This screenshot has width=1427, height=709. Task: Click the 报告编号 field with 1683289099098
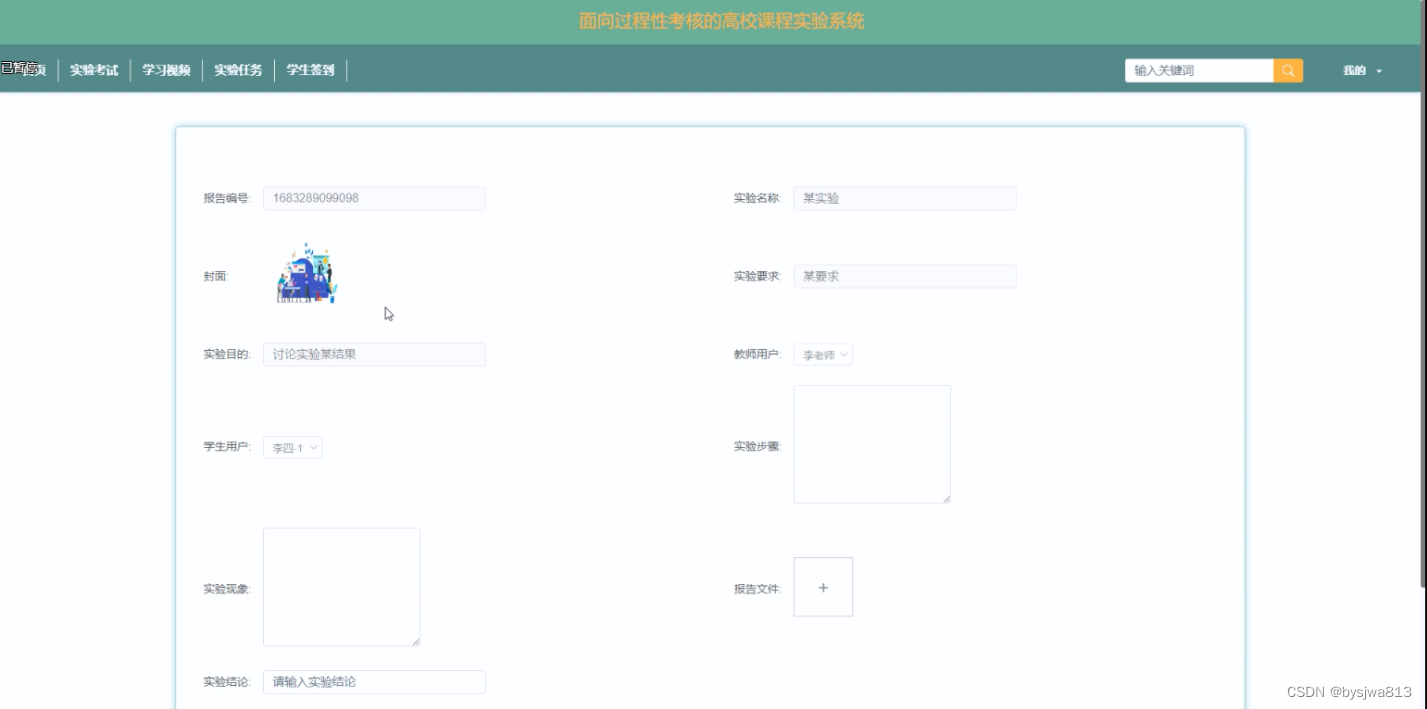tap(374, 198)
